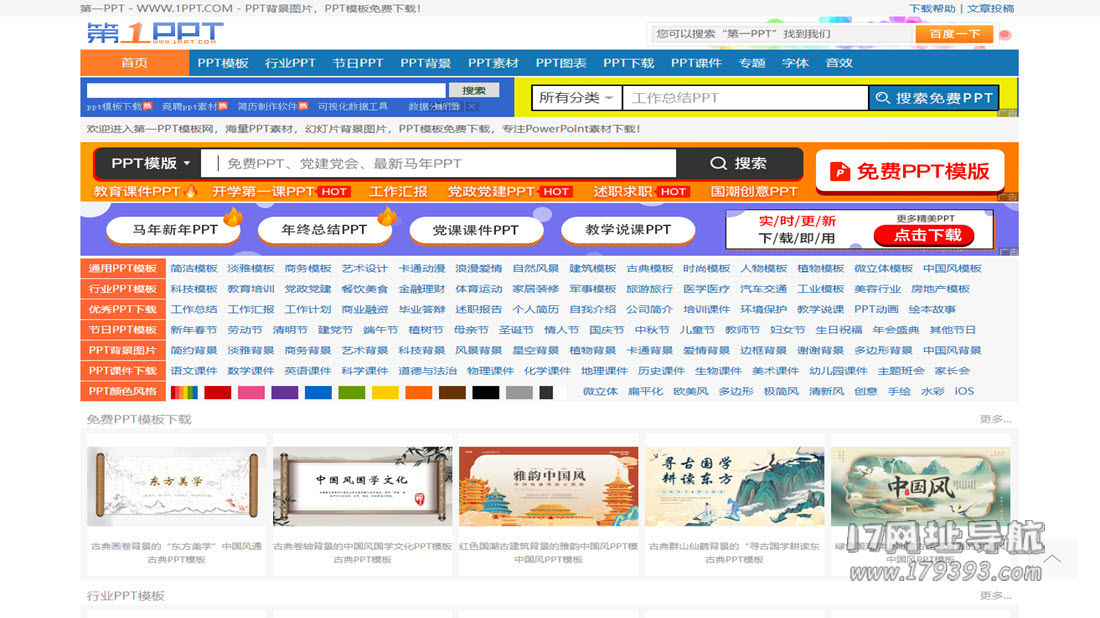
Task: Click the red PPT file icon beside 免费PPT模版
Action: [x=840, y=172]
